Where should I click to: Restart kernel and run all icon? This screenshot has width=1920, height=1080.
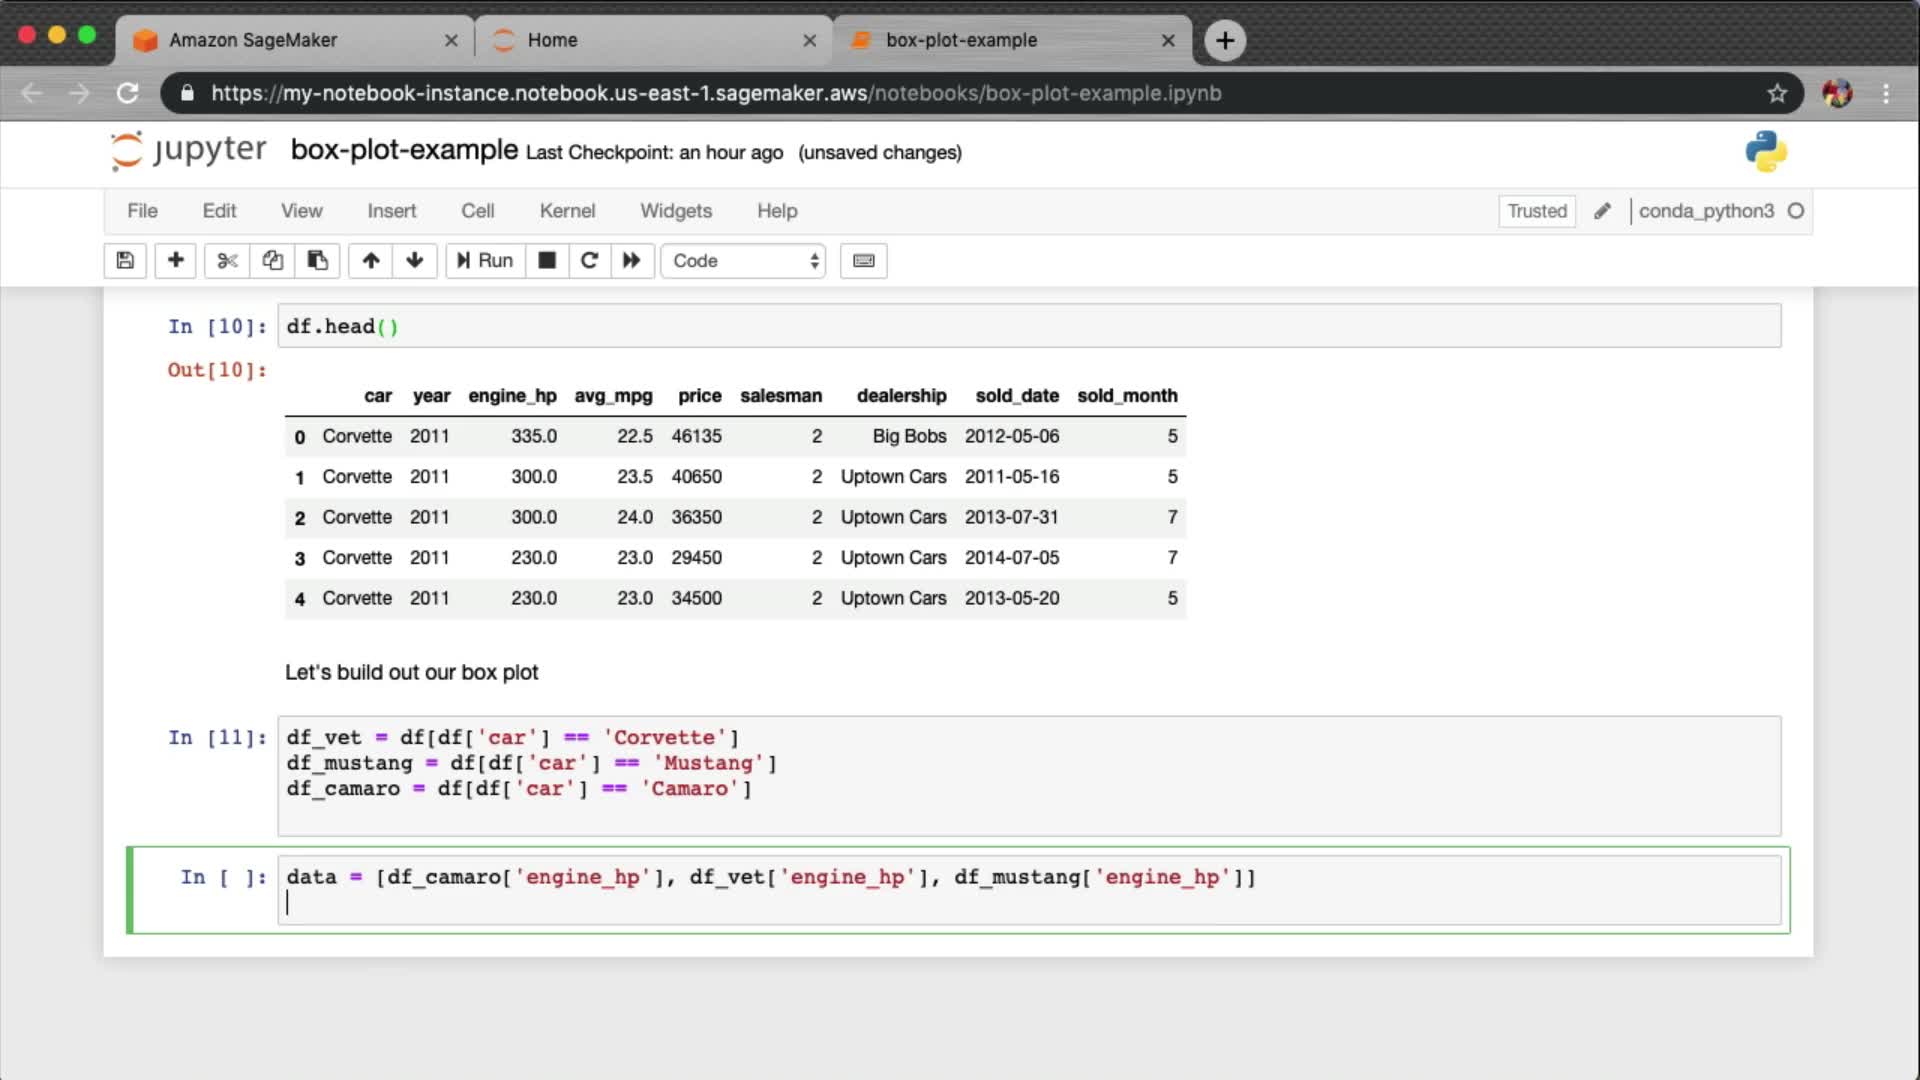coord(631,261)
